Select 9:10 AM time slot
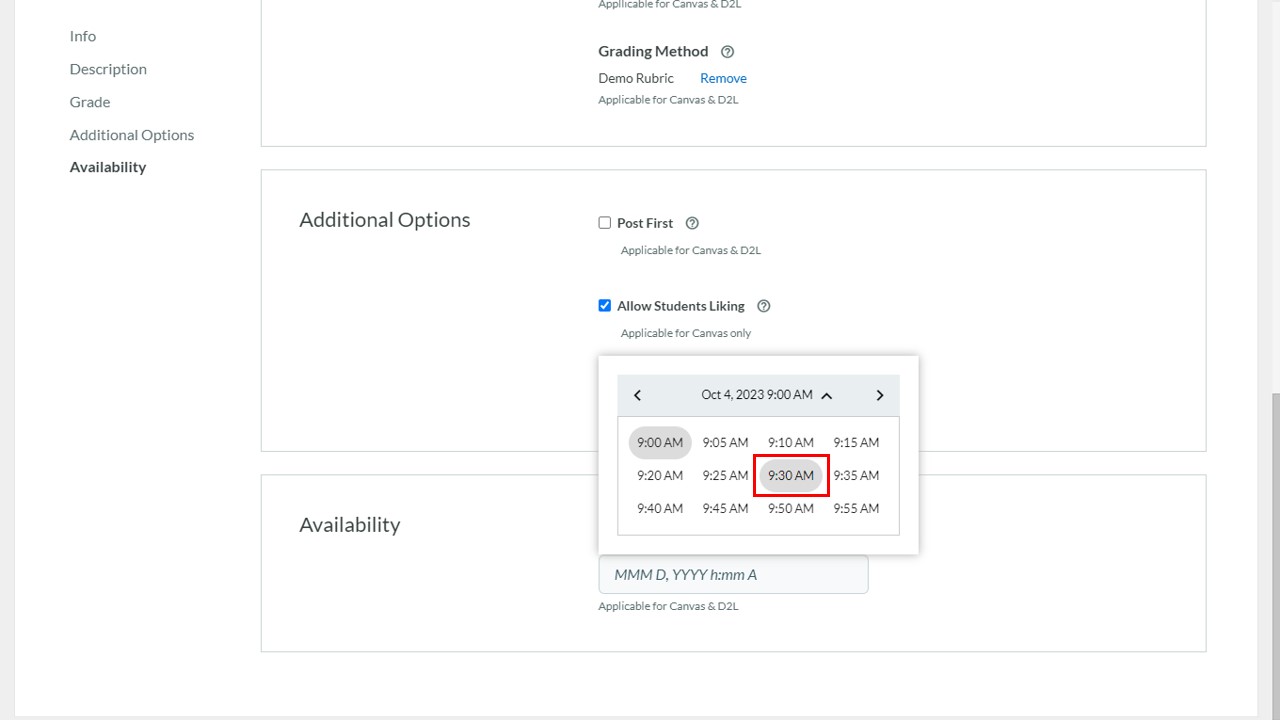 [791, 443]
